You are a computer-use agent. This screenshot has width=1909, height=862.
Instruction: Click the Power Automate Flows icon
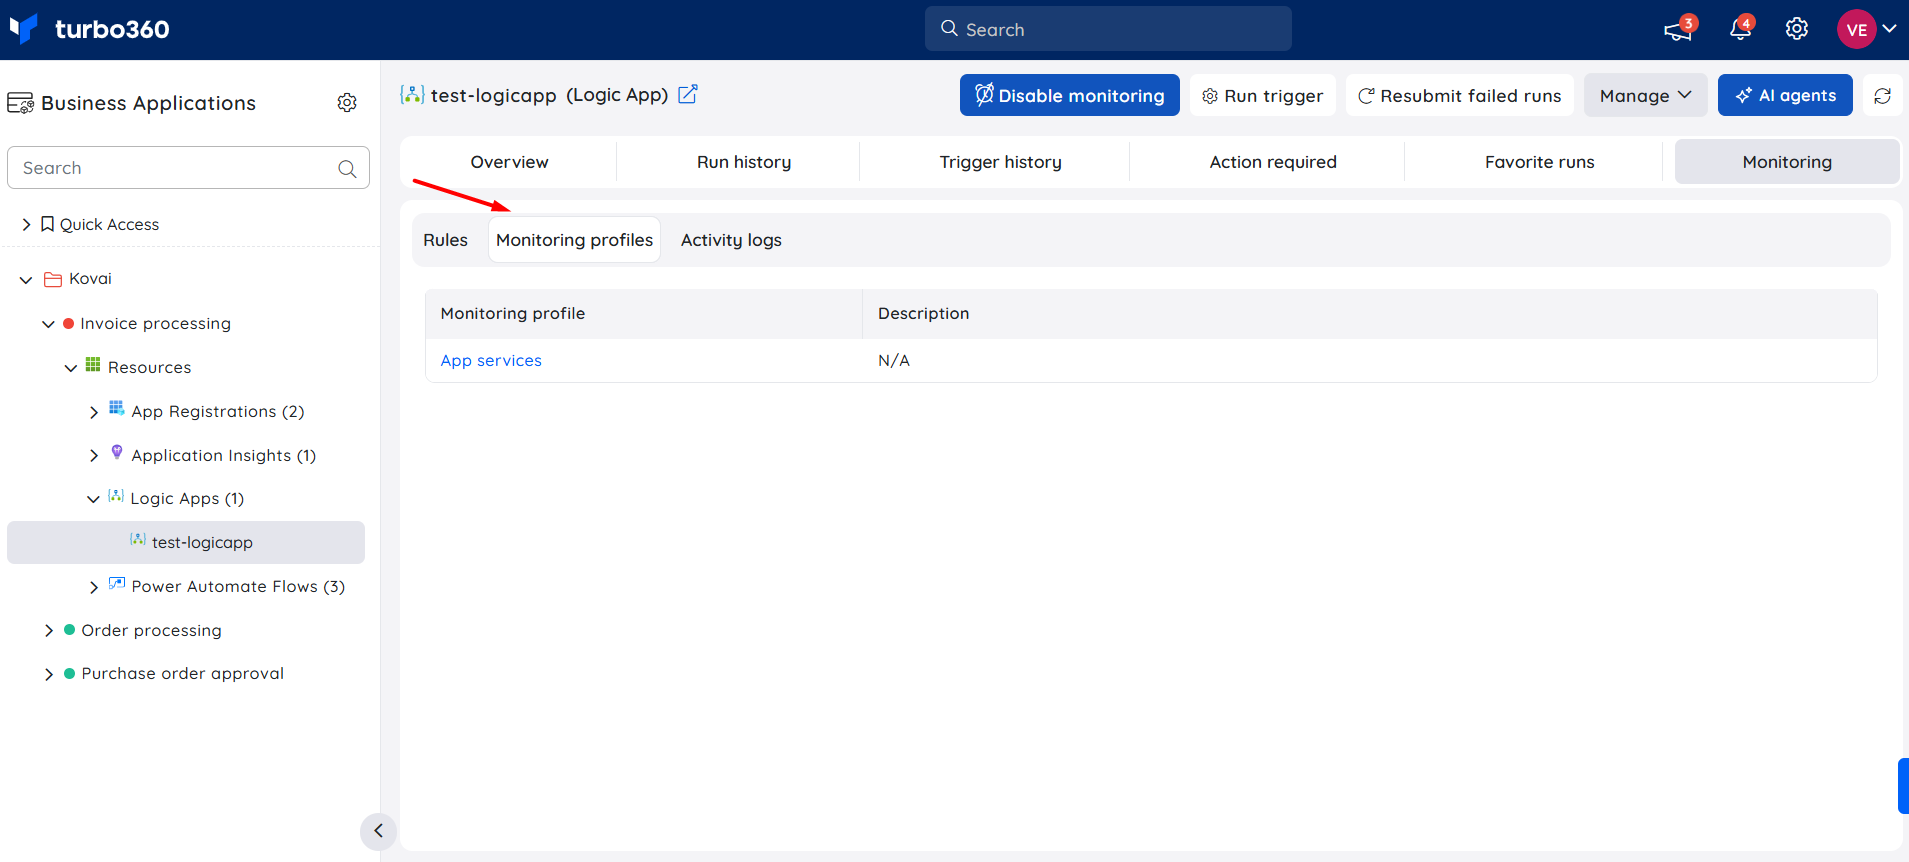117,584
